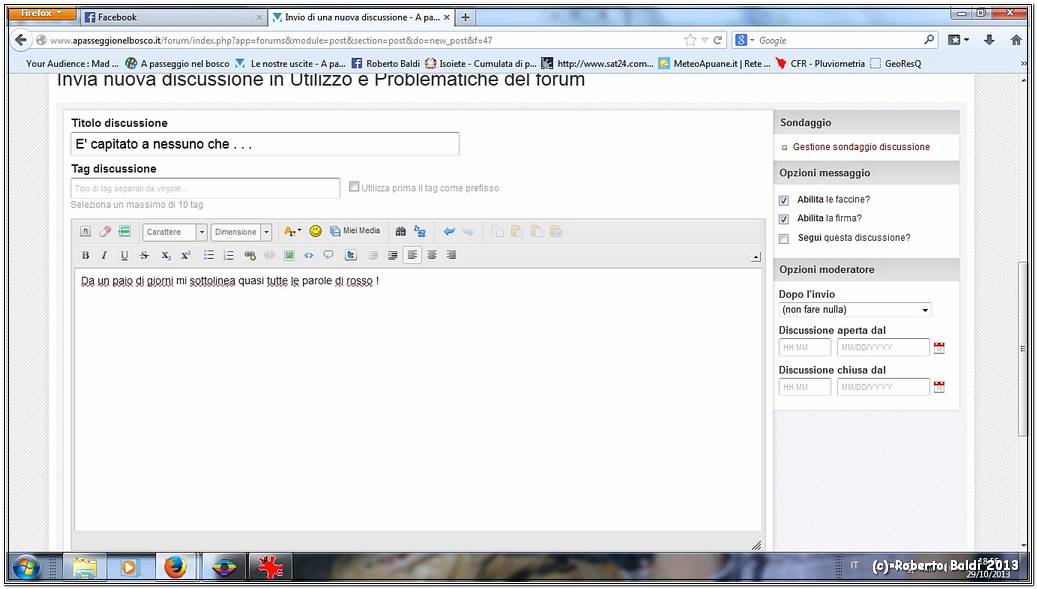The image size is (1037, 589).
Task: Enable Segui questa discussione checkbox
Action: tap(784, 239)
